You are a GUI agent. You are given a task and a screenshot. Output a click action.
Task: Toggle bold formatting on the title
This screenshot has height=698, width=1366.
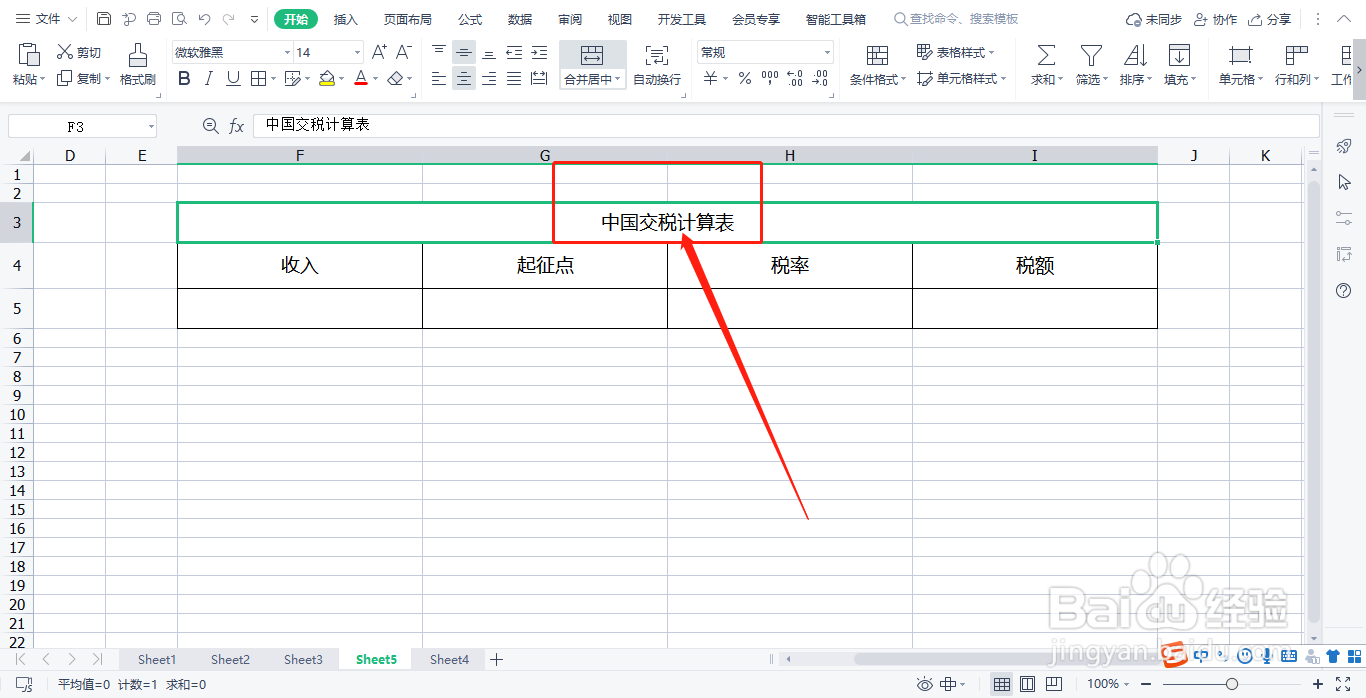183,77
